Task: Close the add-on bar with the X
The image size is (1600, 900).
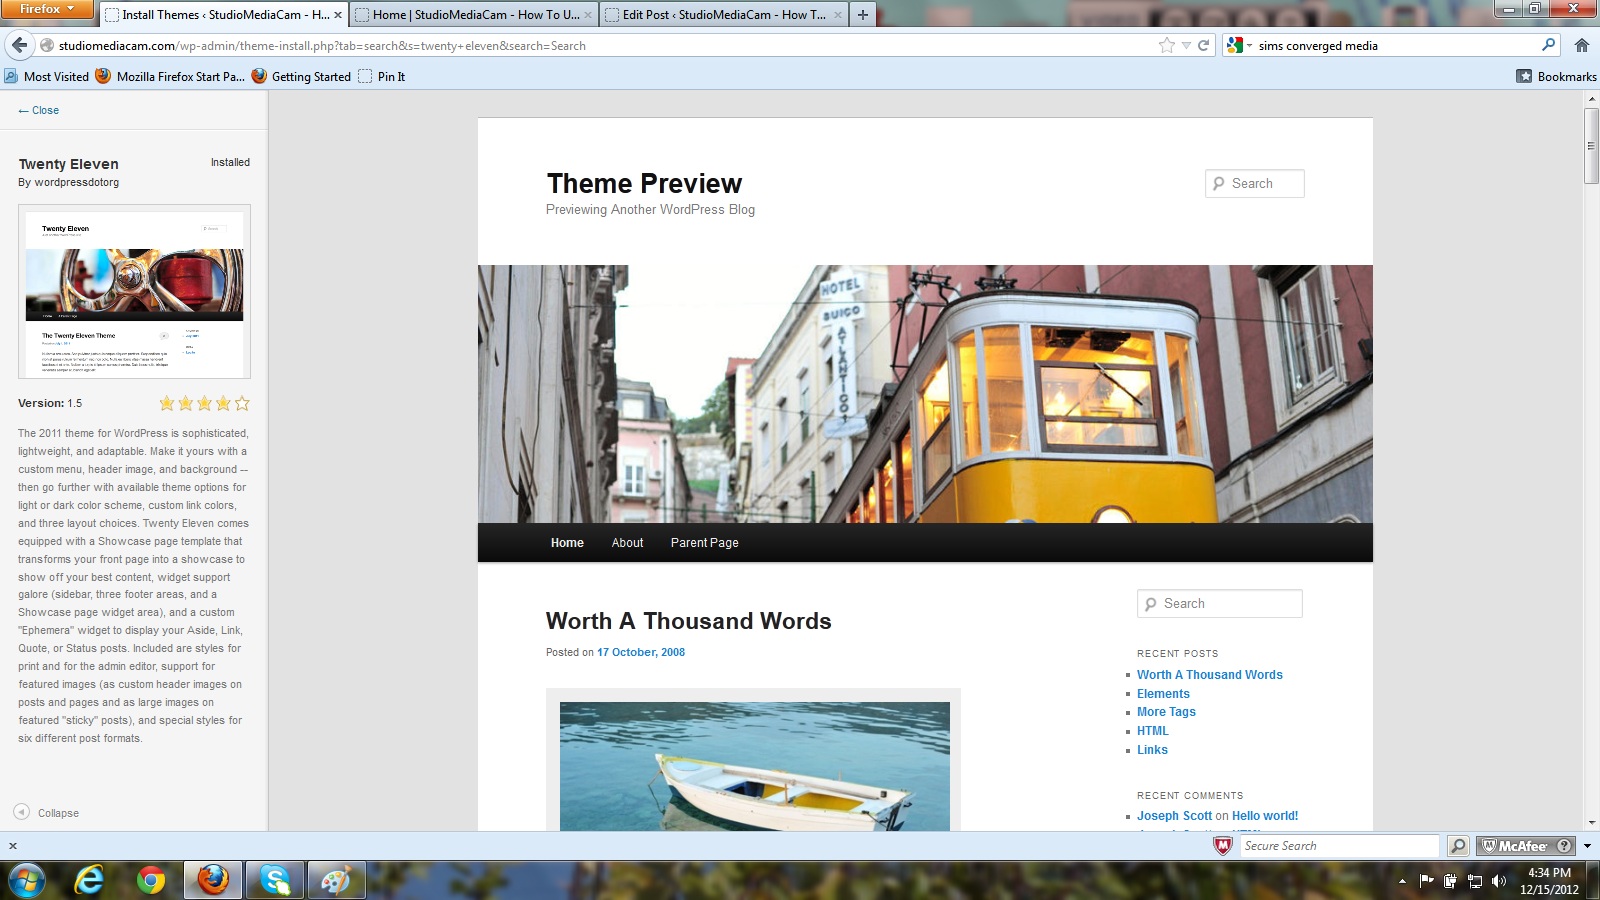Action: coord(13,846)
